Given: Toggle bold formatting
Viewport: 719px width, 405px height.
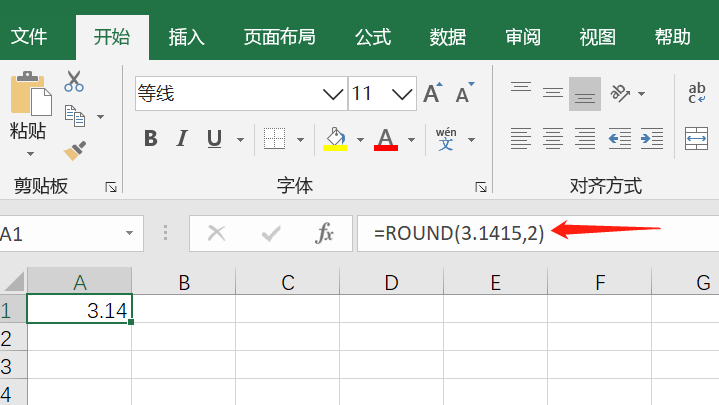Looking at the screenshot, I should 151,139.
